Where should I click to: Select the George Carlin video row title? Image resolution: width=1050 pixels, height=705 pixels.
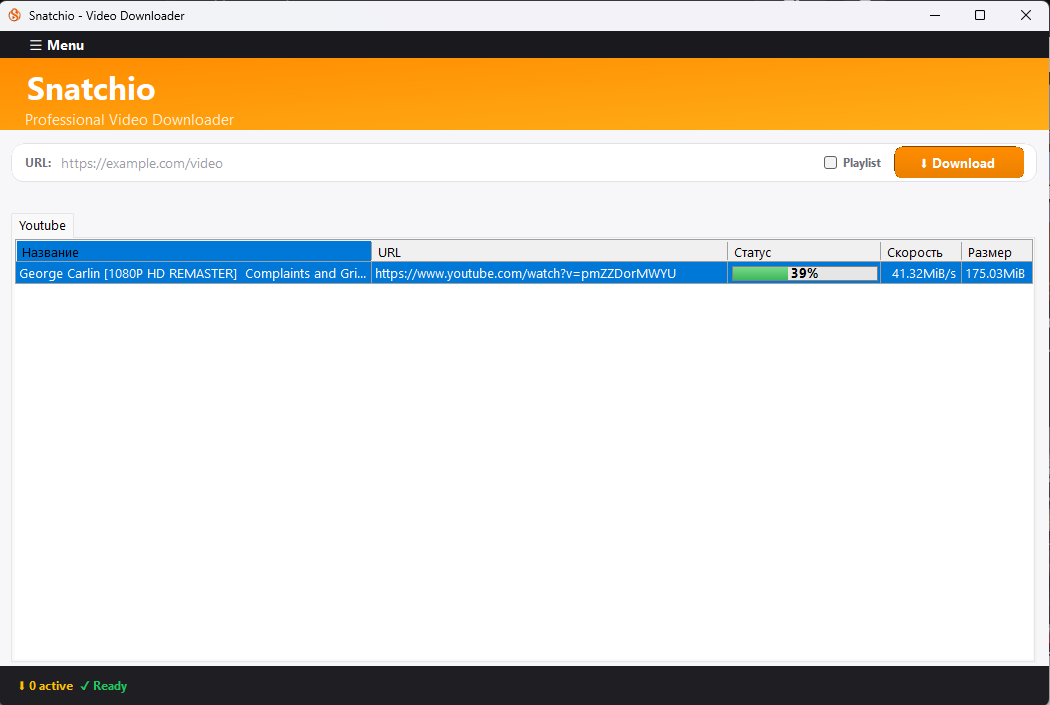193,273
